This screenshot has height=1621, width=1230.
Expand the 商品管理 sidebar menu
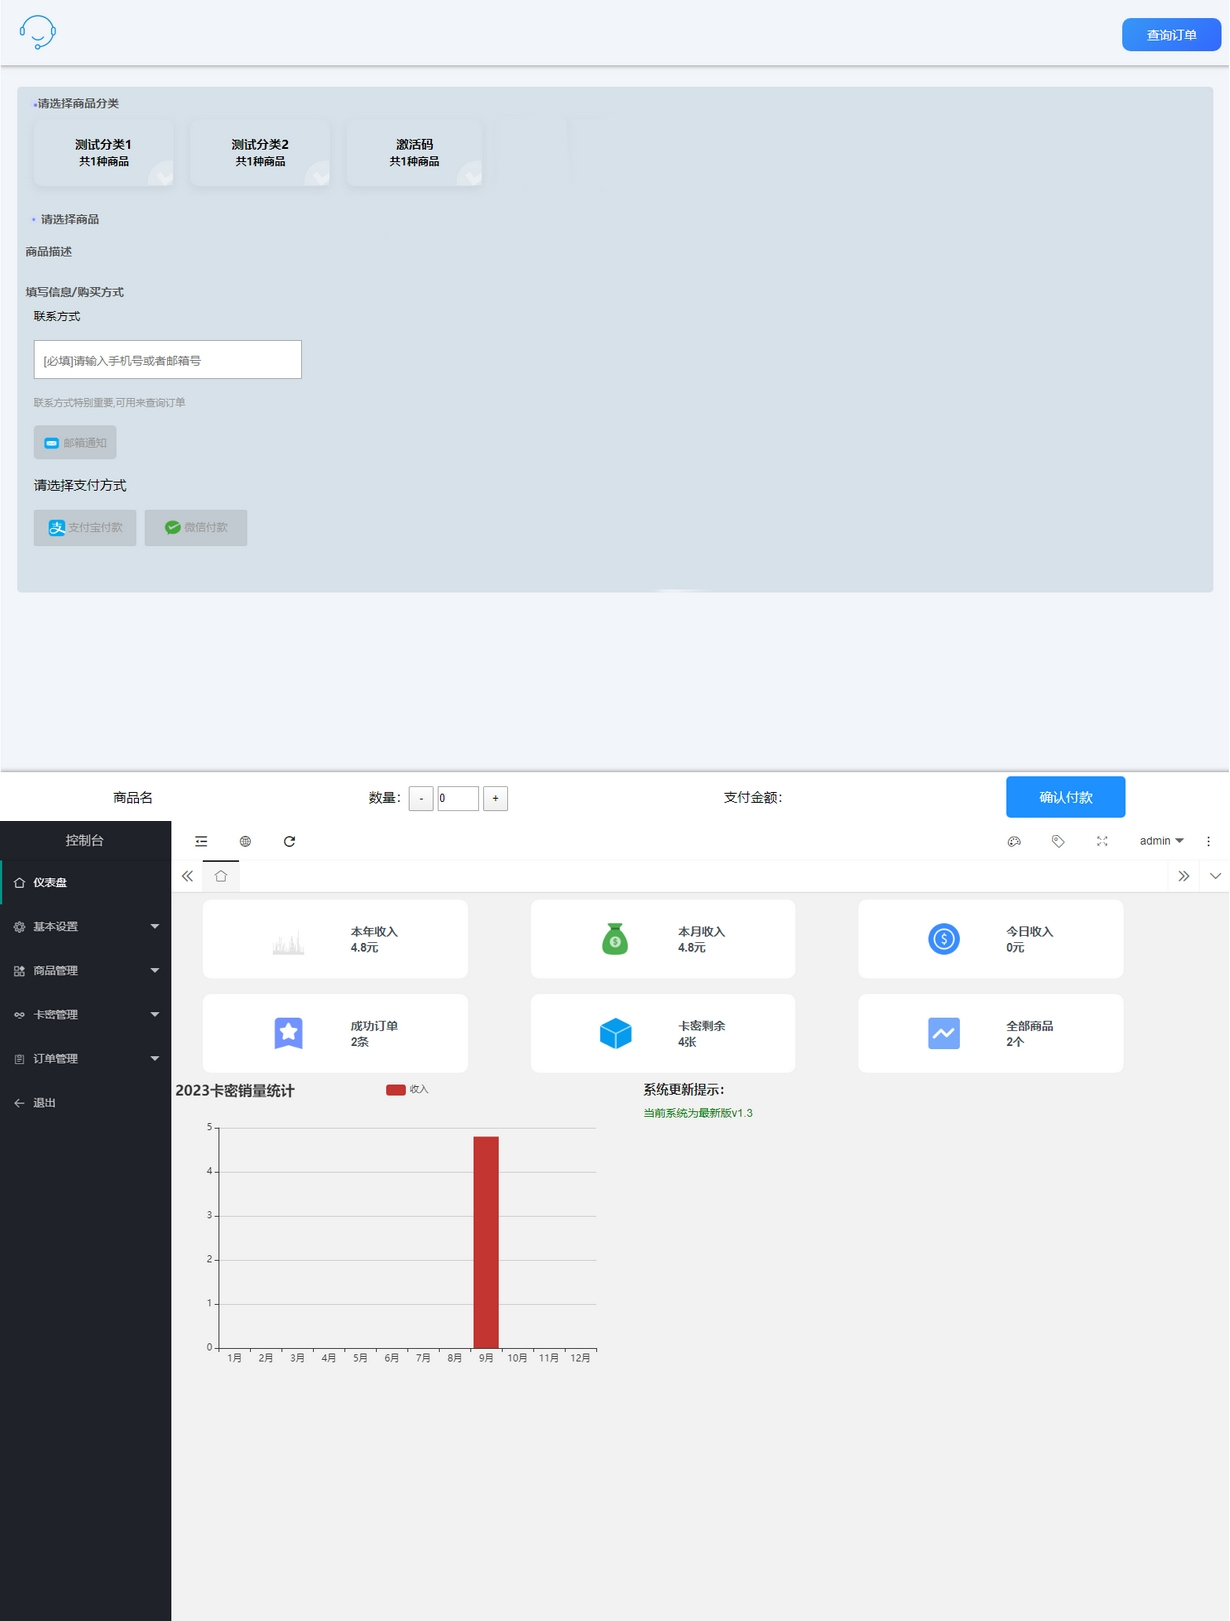[85, 971]
